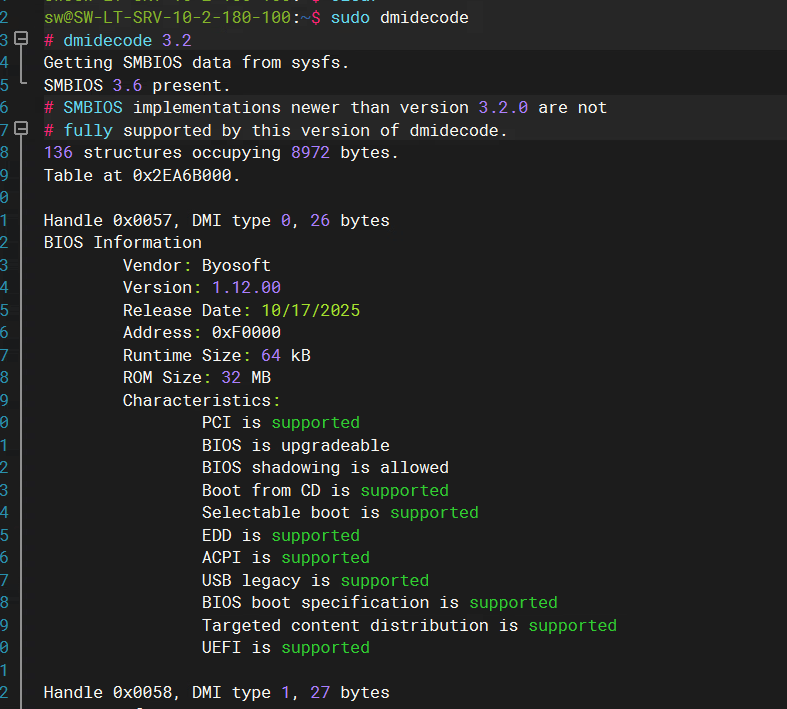Click 'Targeted content distribution' text
787x709 pixels.
click(345, 625)
